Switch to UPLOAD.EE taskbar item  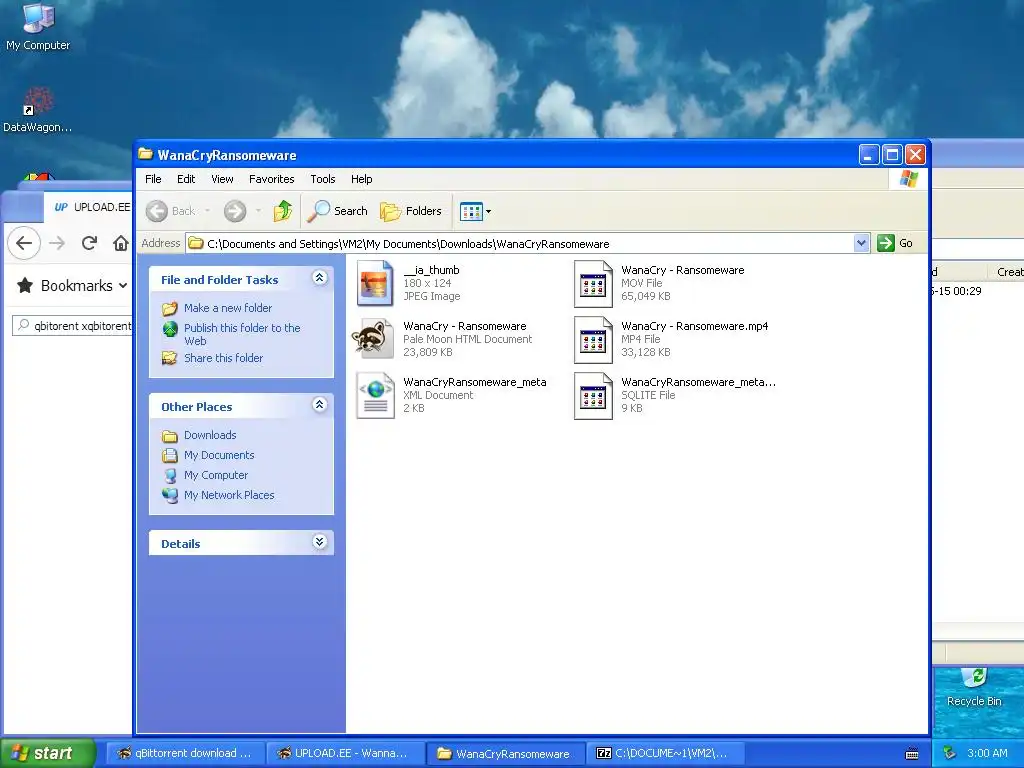[x=345, y=753]
